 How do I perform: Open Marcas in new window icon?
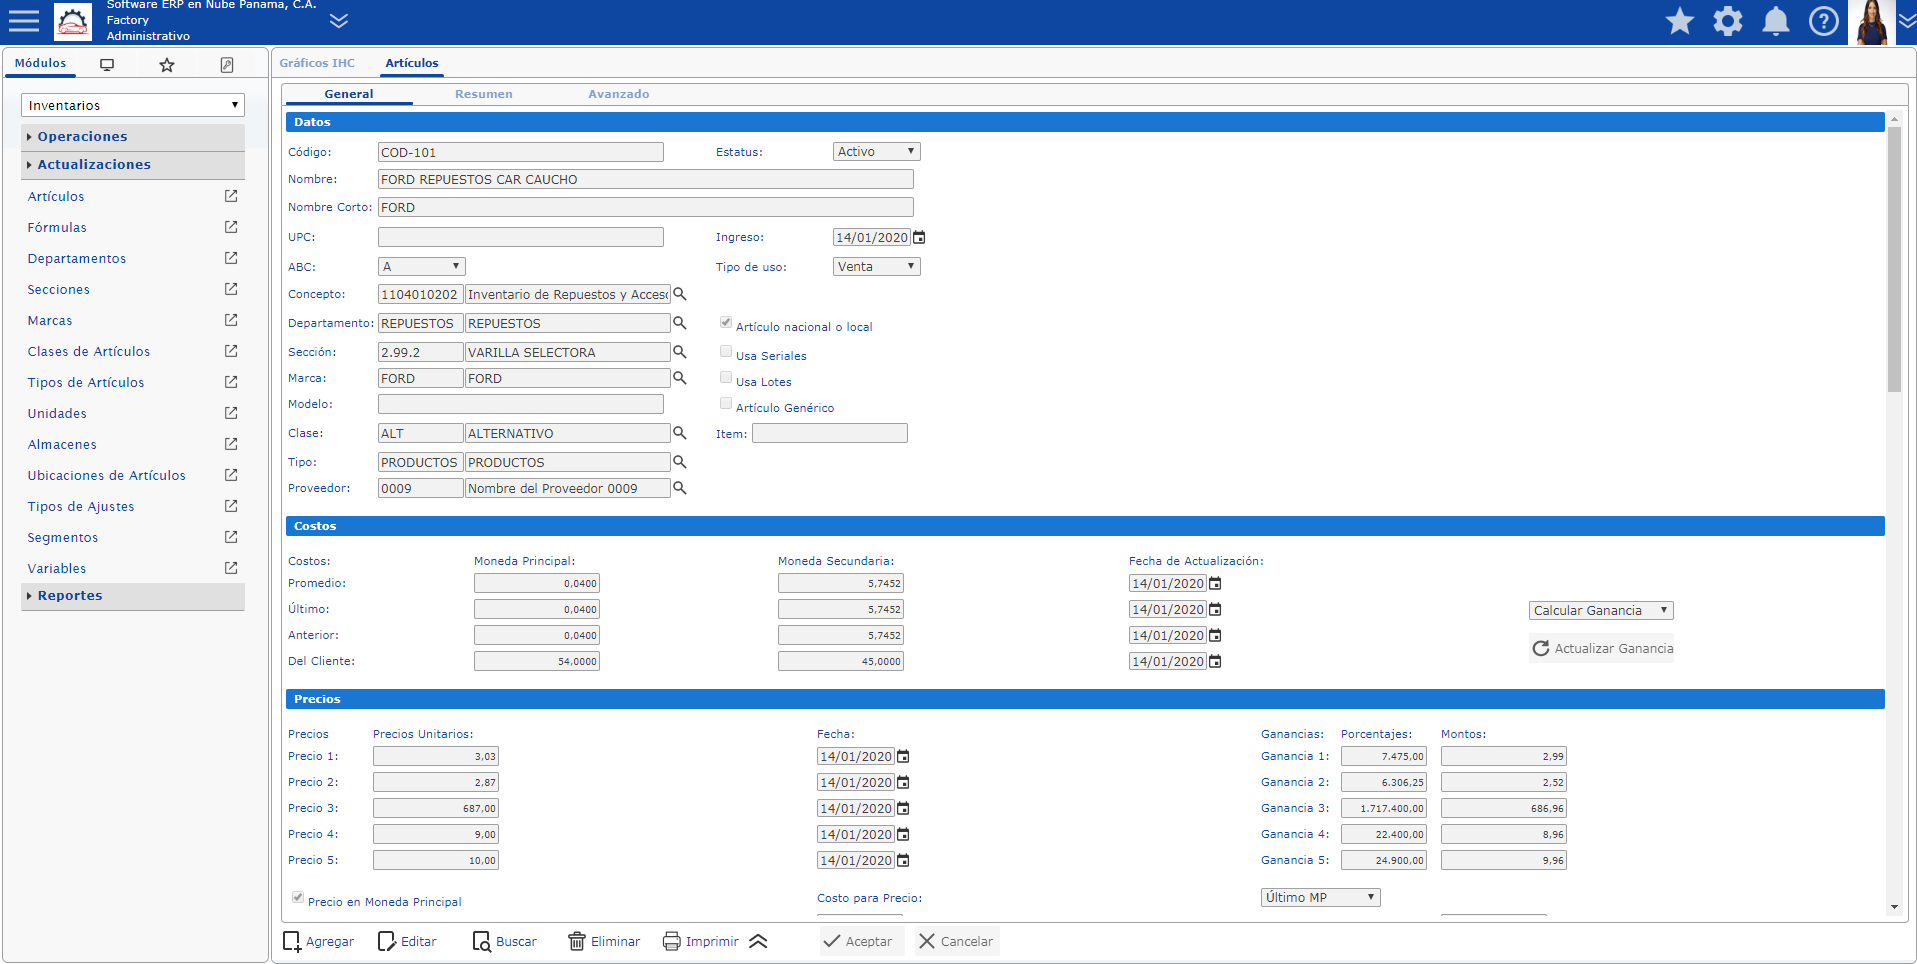pyautogui.click(x=231, y=320)
